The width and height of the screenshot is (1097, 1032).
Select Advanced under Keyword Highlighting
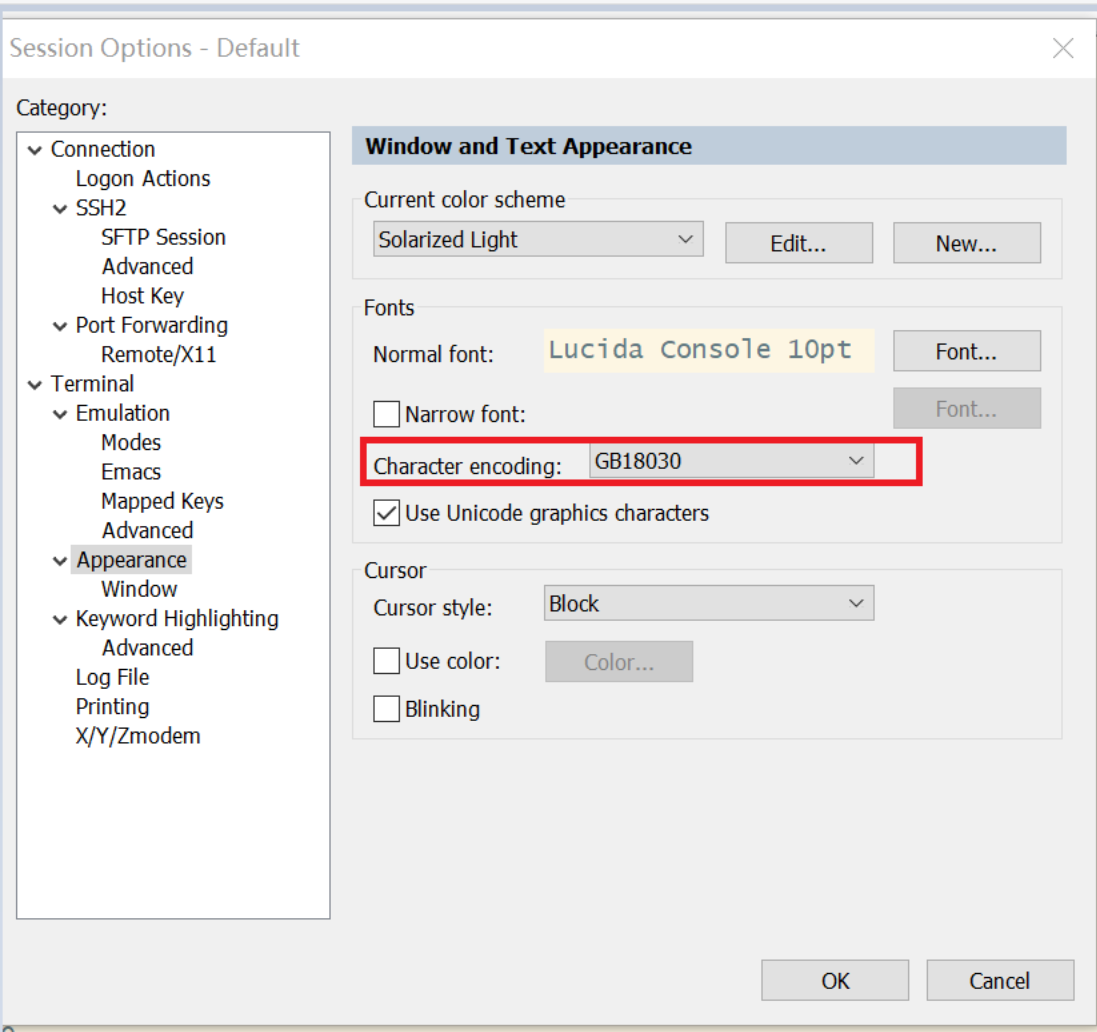[147, 649]
